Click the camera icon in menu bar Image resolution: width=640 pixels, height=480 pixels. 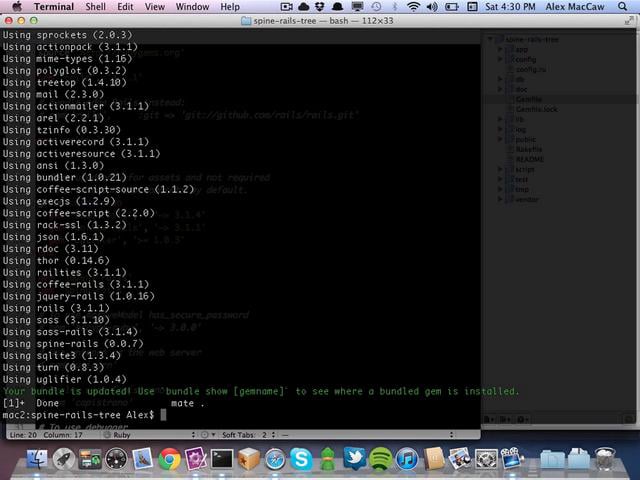point(287,7)
